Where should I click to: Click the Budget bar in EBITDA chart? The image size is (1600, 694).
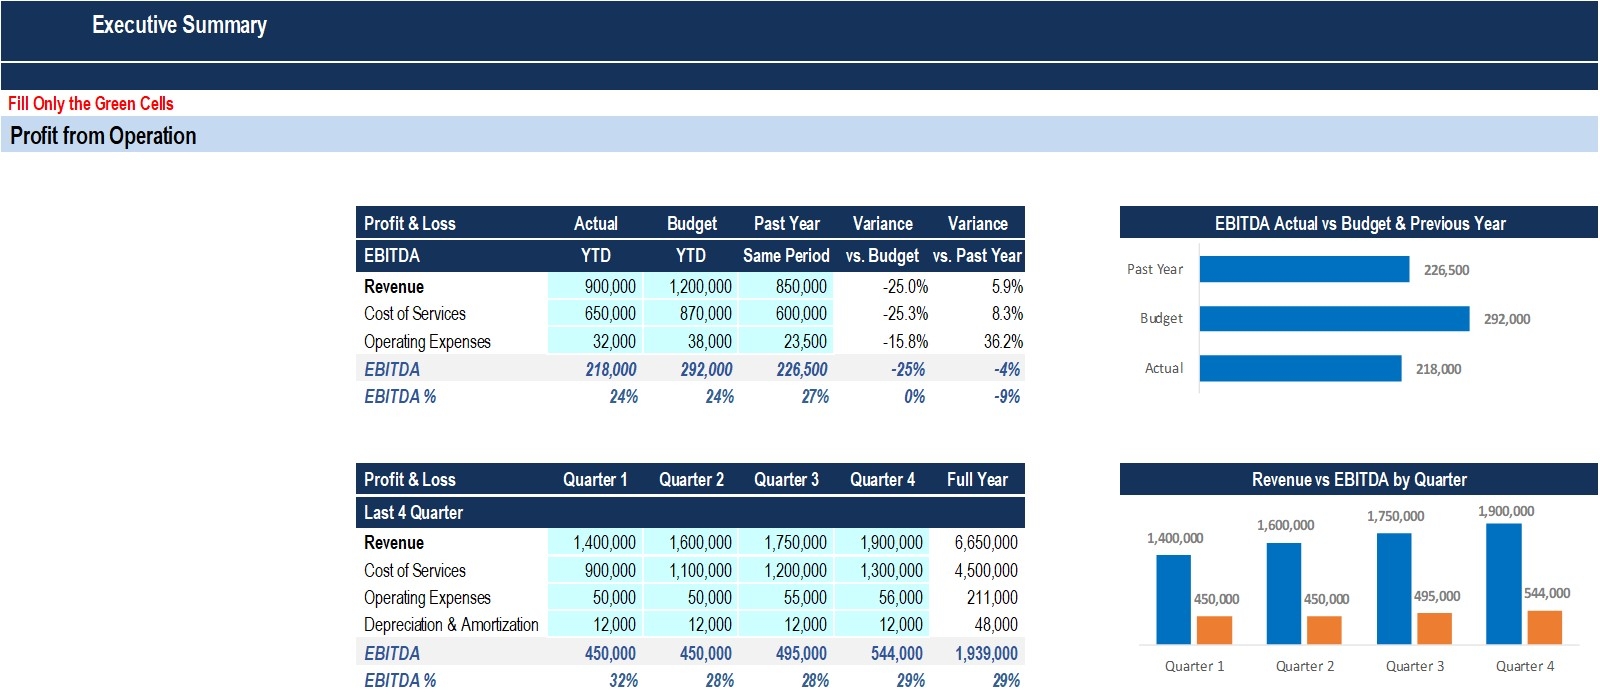pos(1333,319)
